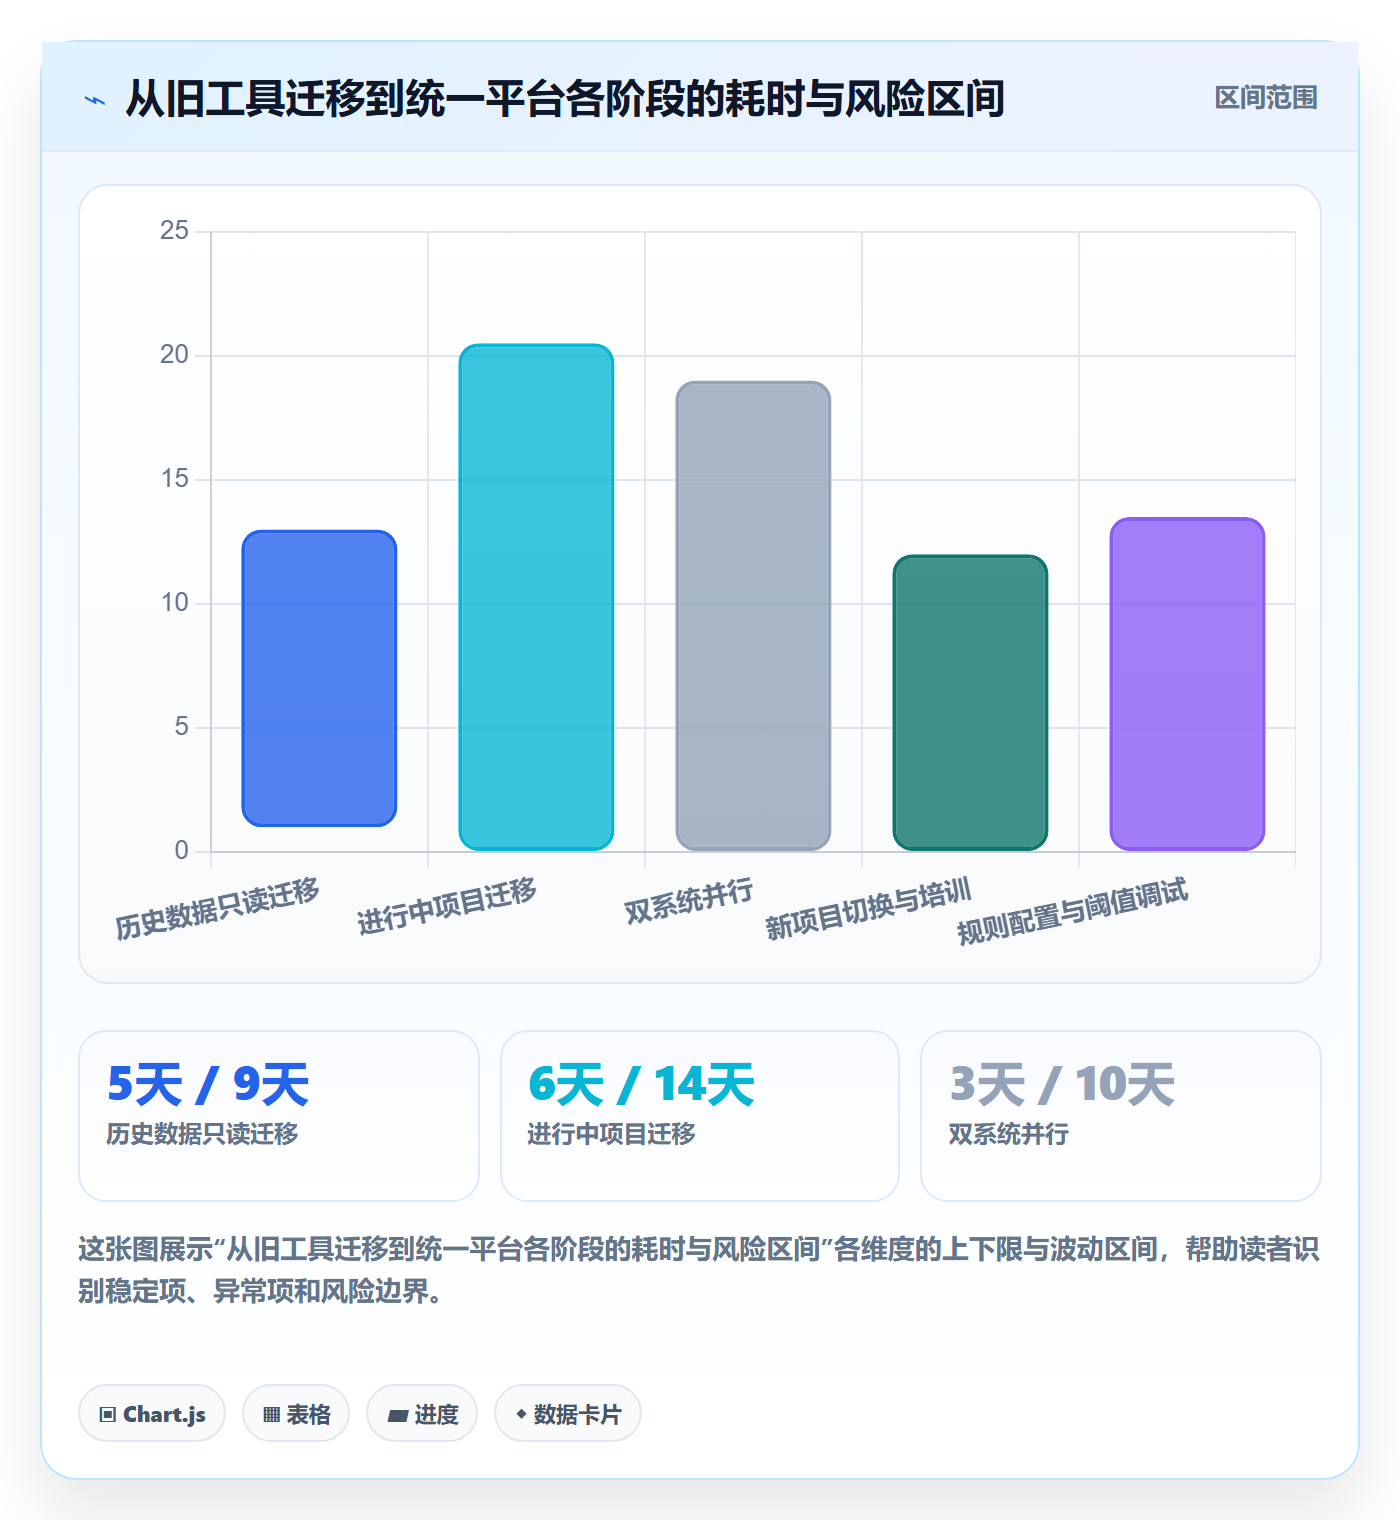The width and height of the screenshot is (1400, 1520).
Task: Select the blue 历史数据只读迁移 bar
Action: [x=319, y=678]
